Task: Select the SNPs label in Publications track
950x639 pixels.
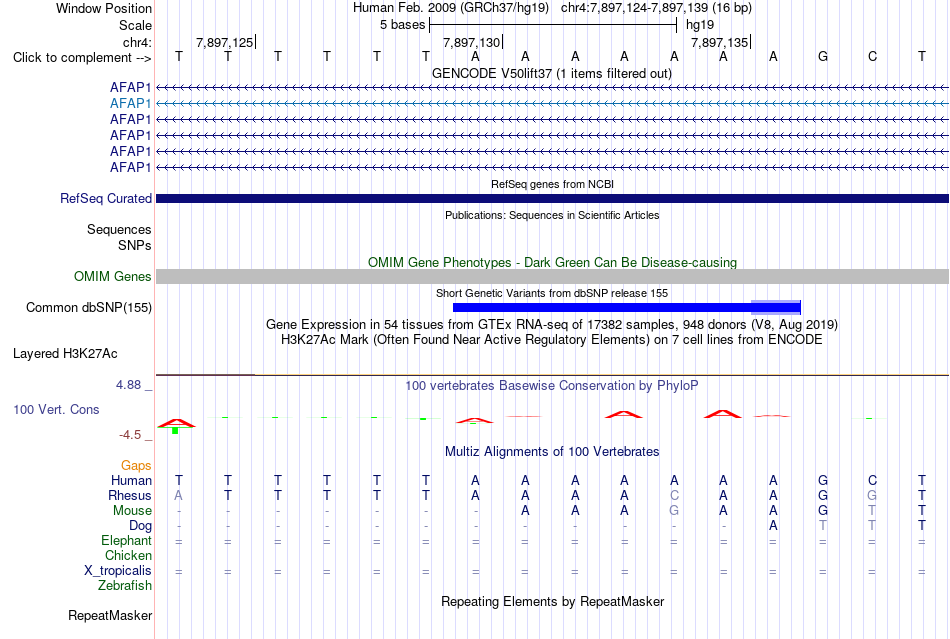Action: (x=135, y=245)
